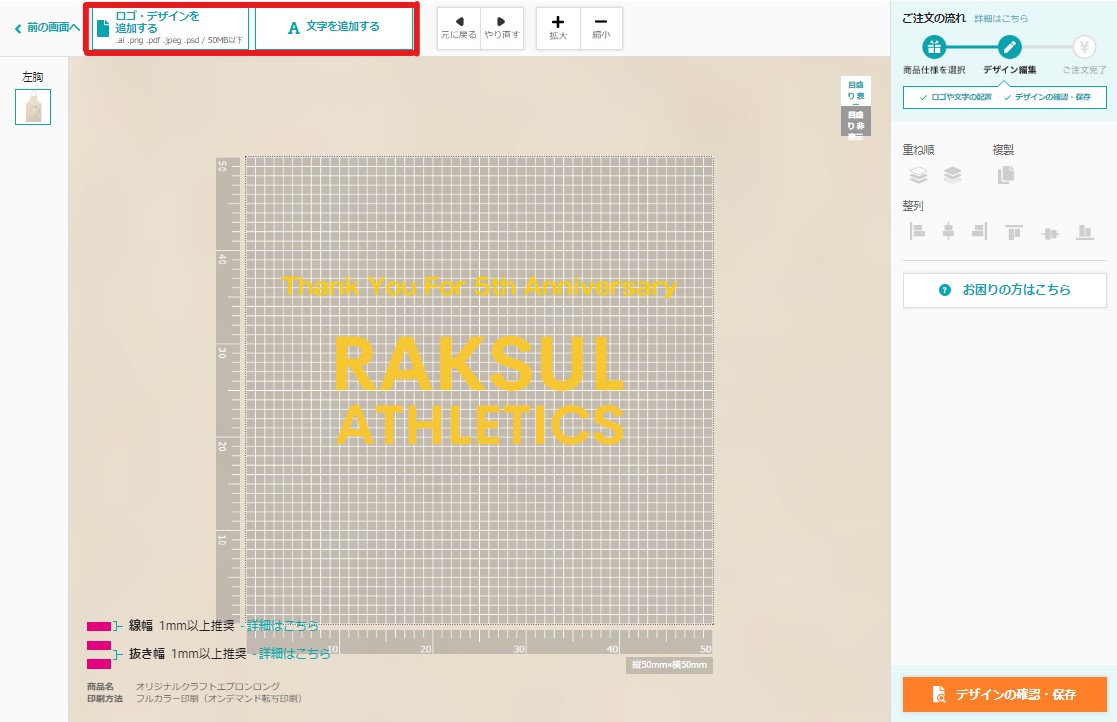
Task: Select the ロゴや文字の配置 sub-step
Action: (x=955, y=97)
